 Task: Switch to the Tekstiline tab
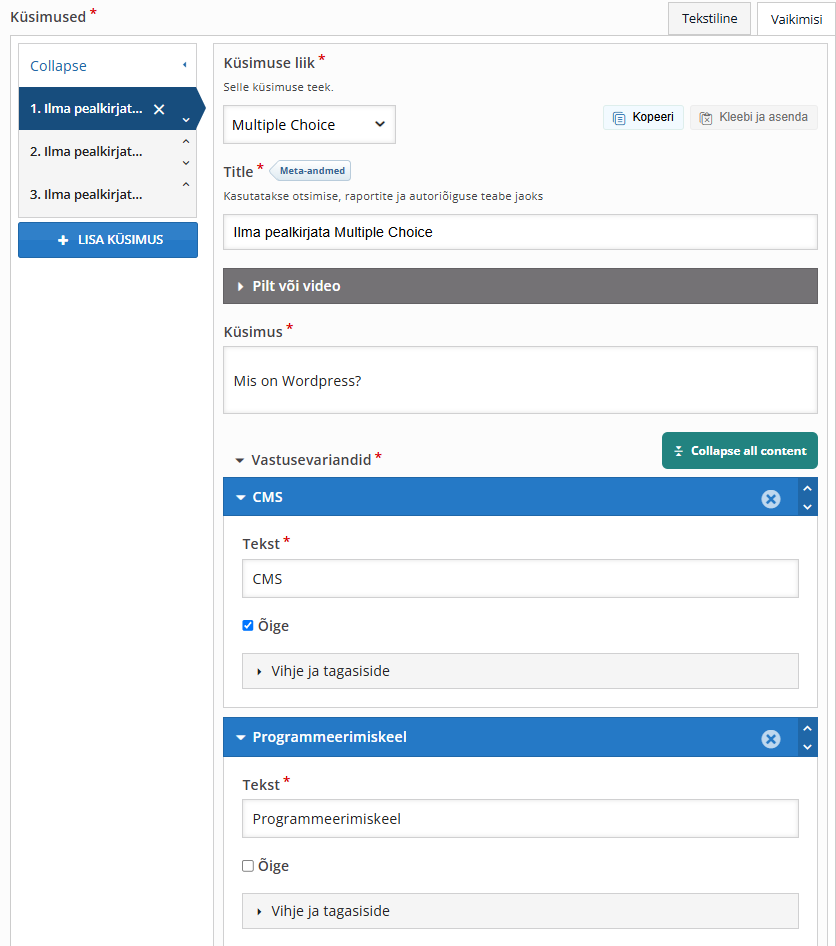coord(709,19)
